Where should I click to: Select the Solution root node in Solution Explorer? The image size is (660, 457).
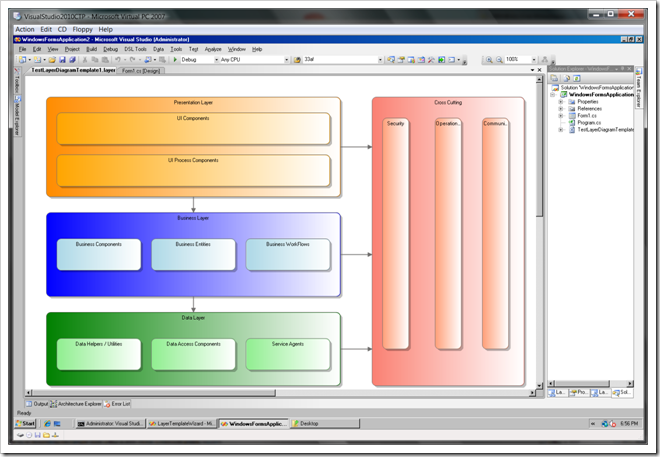pos(592,88)
